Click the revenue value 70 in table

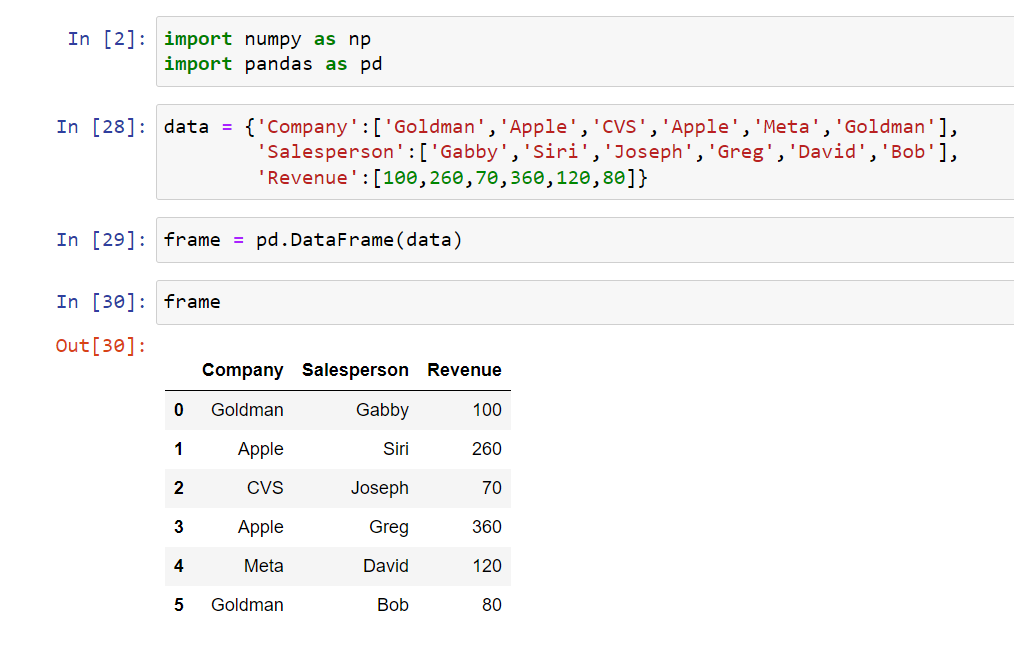click(x=491, y=488)
